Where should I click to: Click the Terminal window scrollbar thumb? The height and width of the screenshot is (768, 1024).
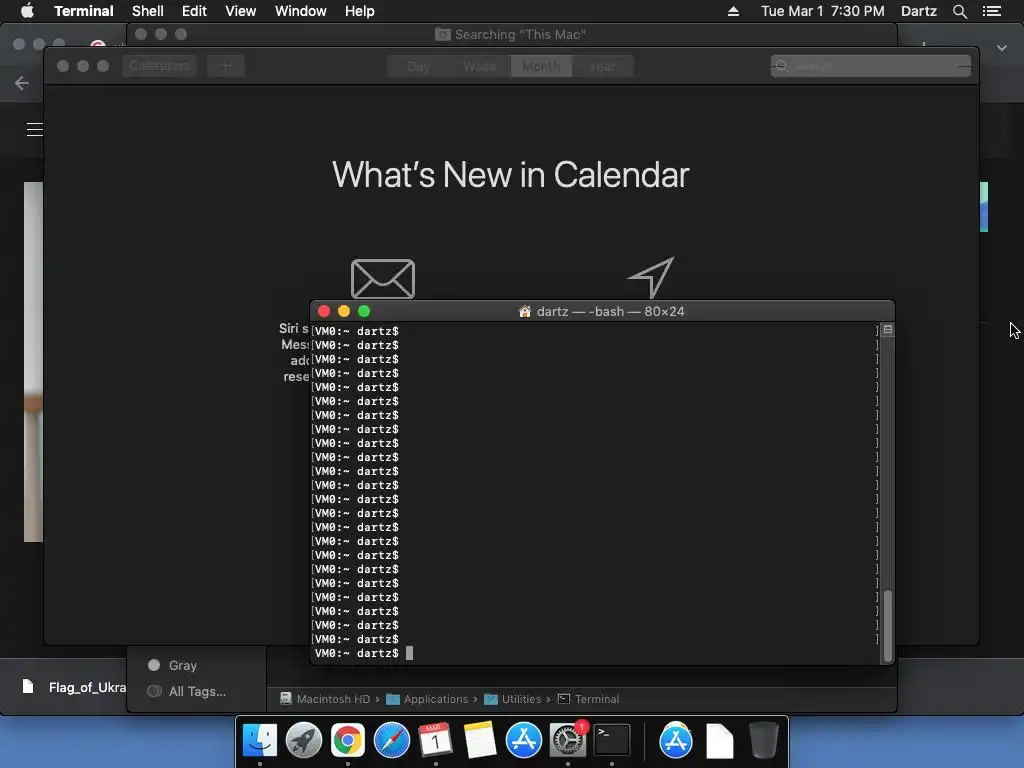click(x=888, y=626)
